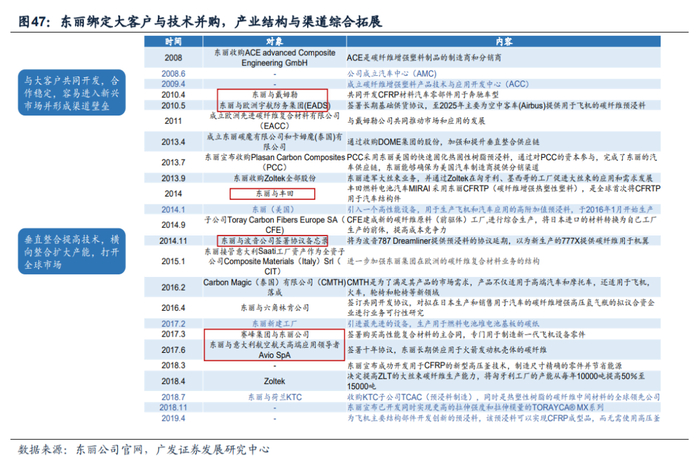Select the 2013.4 date cell
The height and width of the screenshot is (469, 700).
tap(173, 142)
